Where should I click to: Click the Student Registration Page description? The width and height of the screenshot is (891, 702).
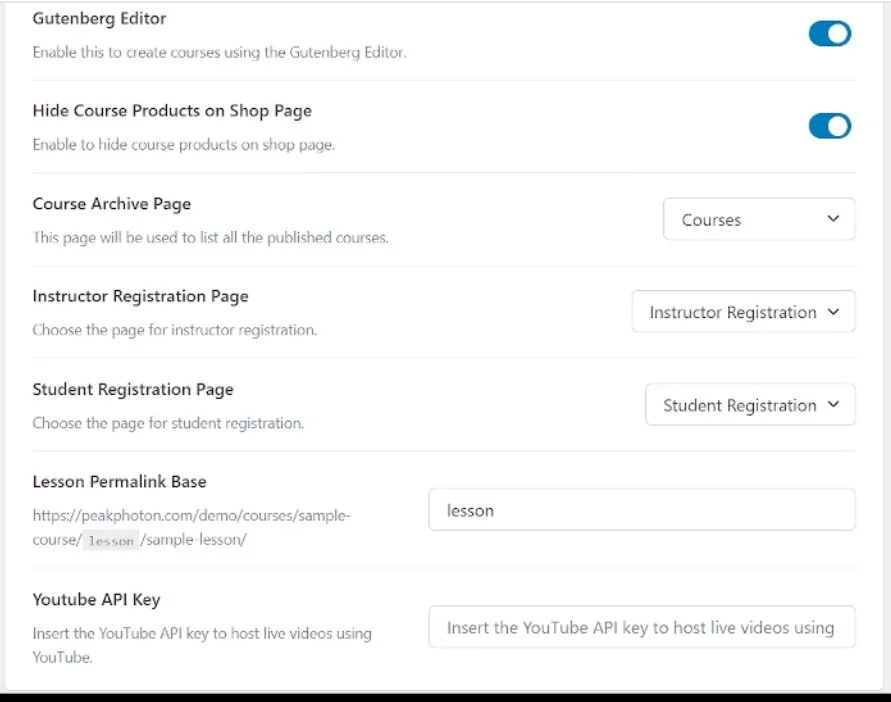(150, 423)
